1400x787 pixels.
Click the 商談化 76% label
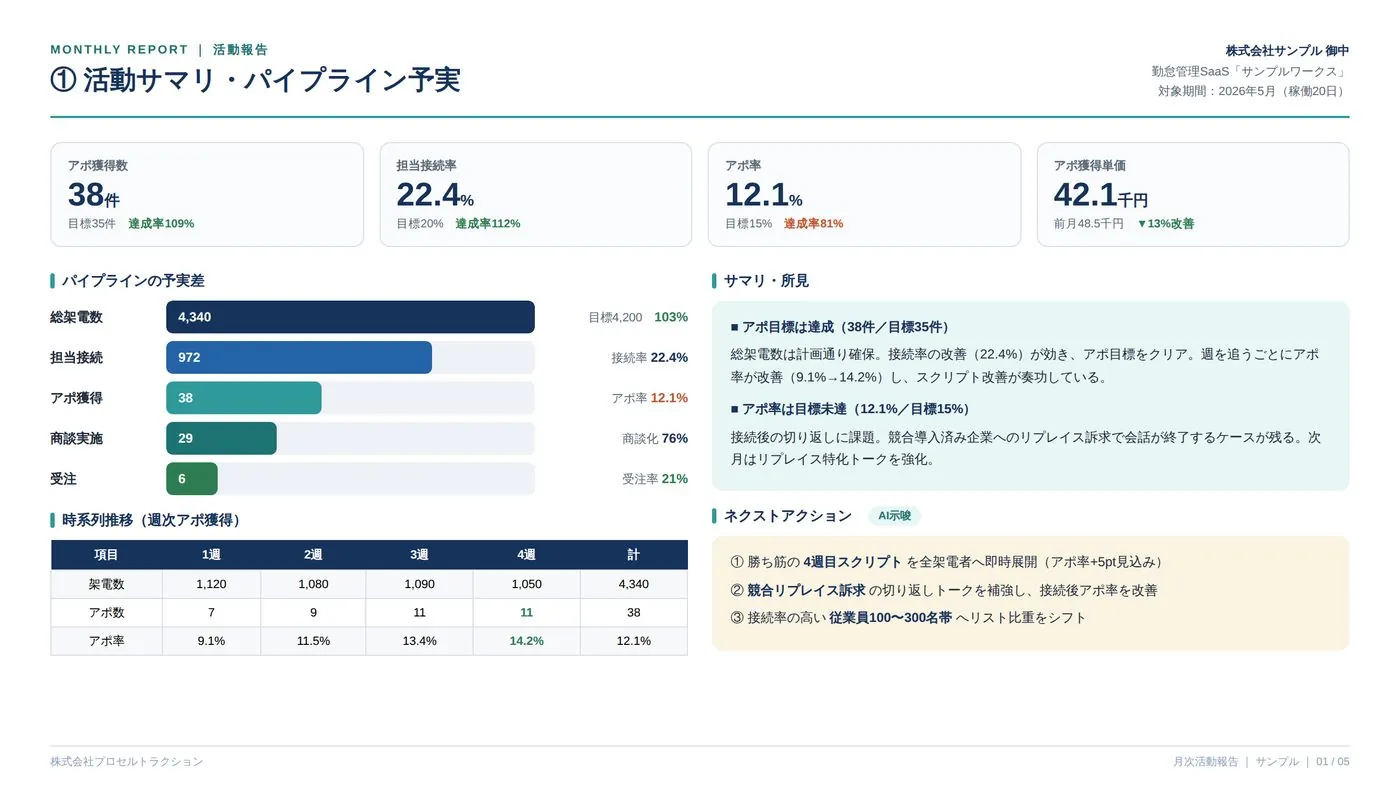(x=655, y=438)
